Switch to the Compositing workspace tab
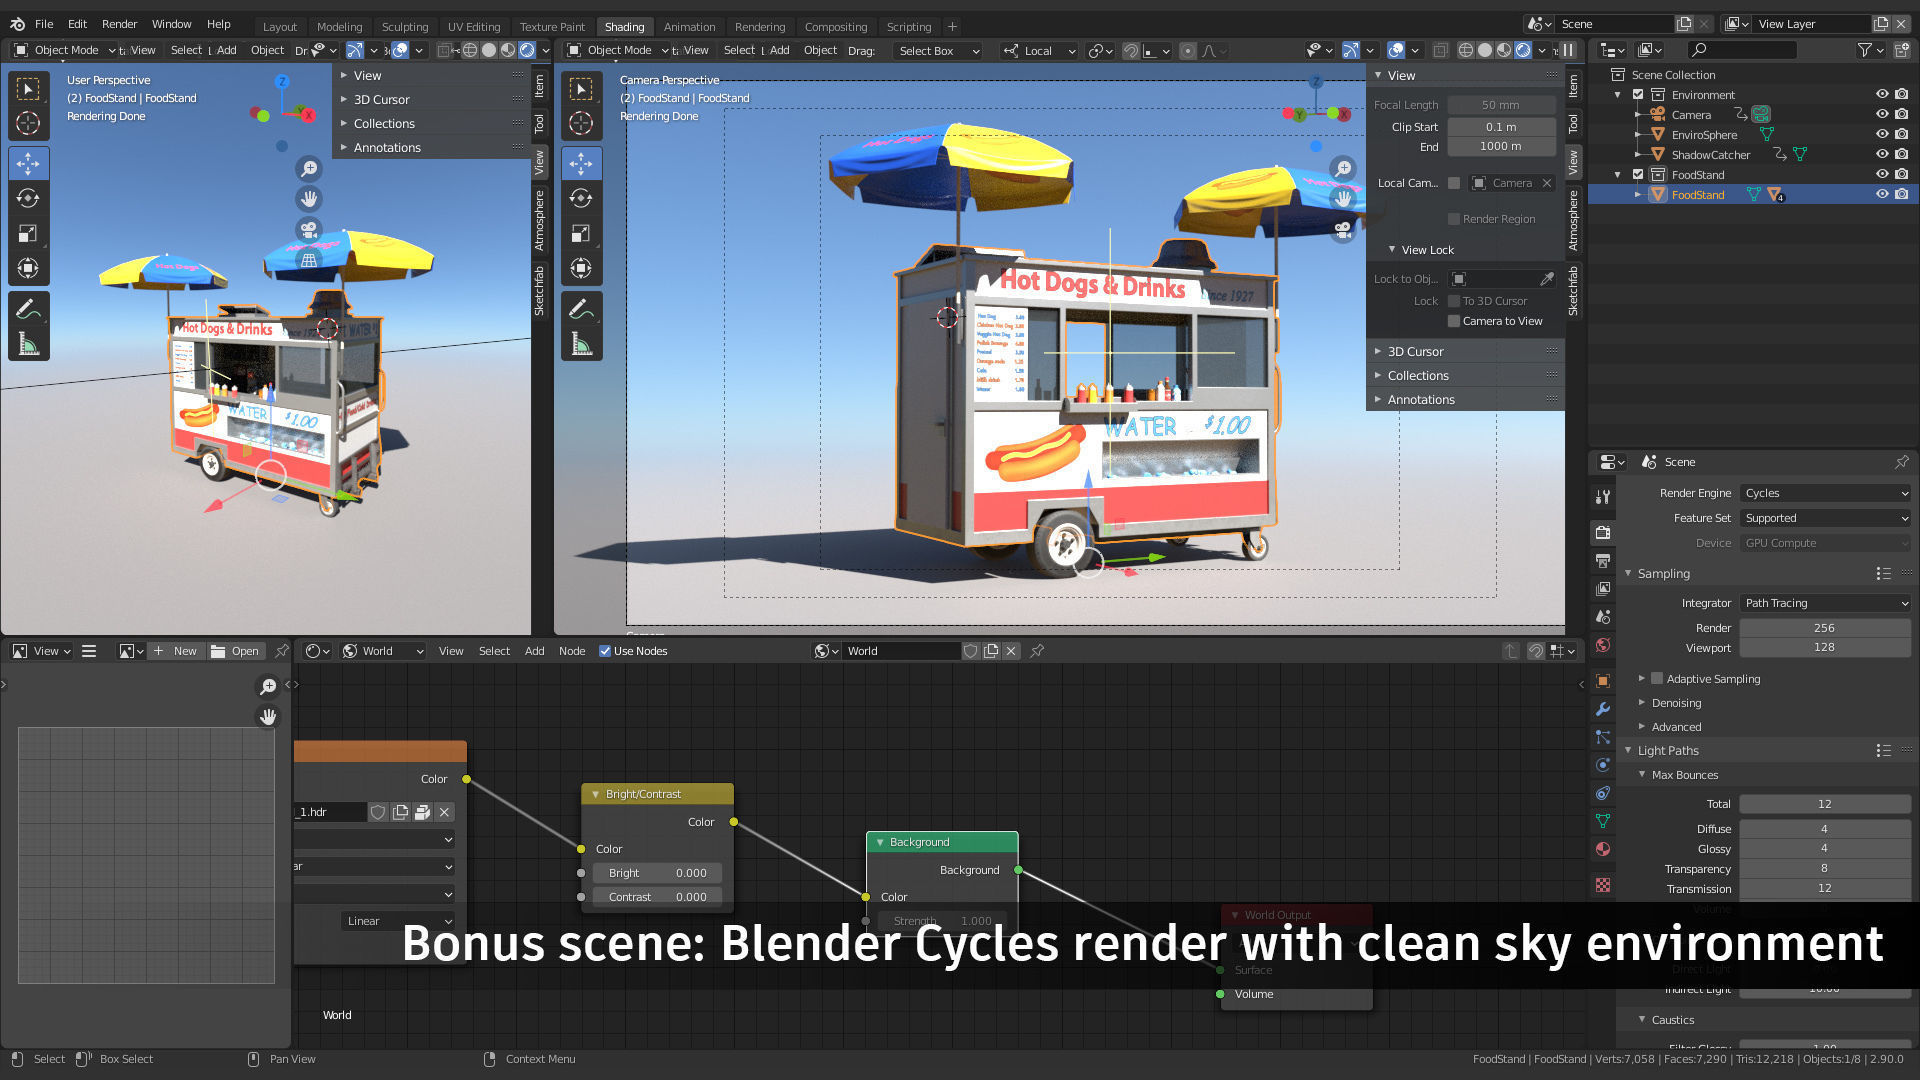This screenshot has width=1920, height=1080. 835,27
